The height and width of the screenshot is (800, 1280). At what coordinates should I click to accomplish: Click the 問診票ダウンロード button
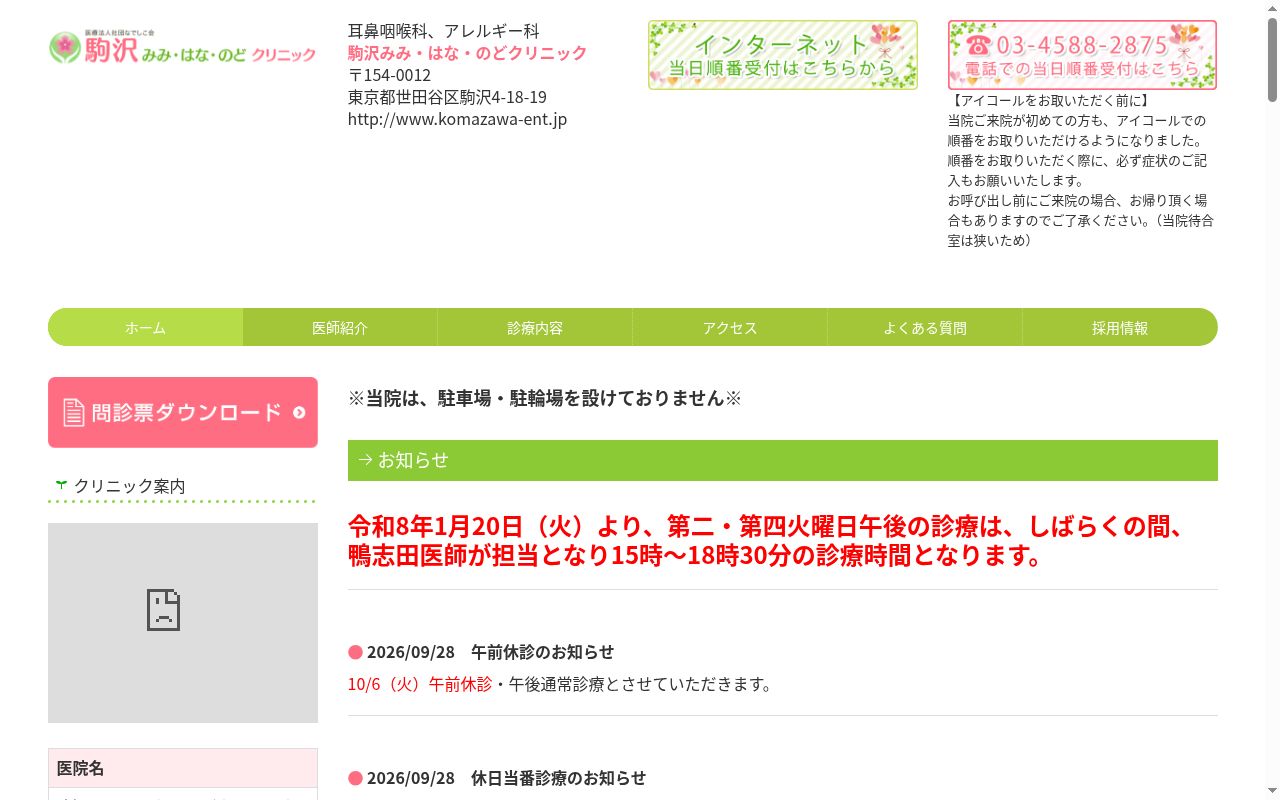[x=183, y=412]
